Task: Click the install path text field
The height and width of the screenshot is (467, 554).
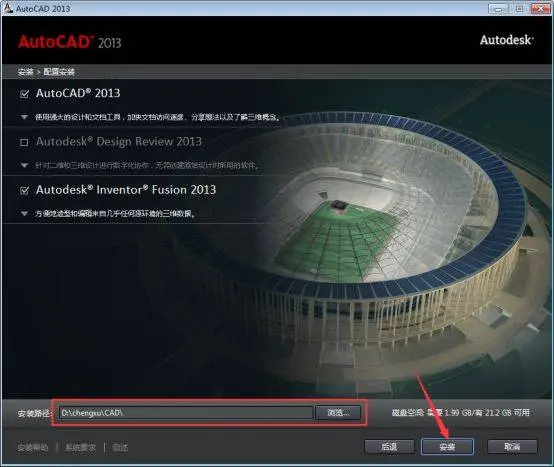Action: 186,412
